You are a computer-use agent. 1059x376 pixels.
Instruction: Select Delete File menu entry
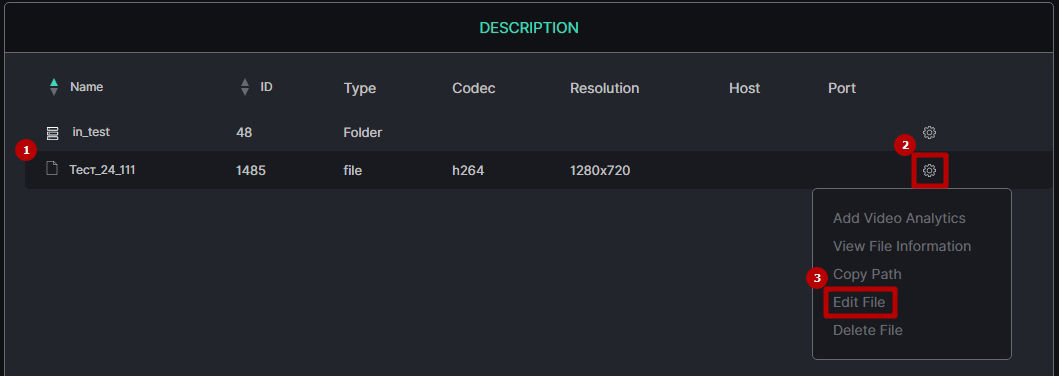pos(867,330)
